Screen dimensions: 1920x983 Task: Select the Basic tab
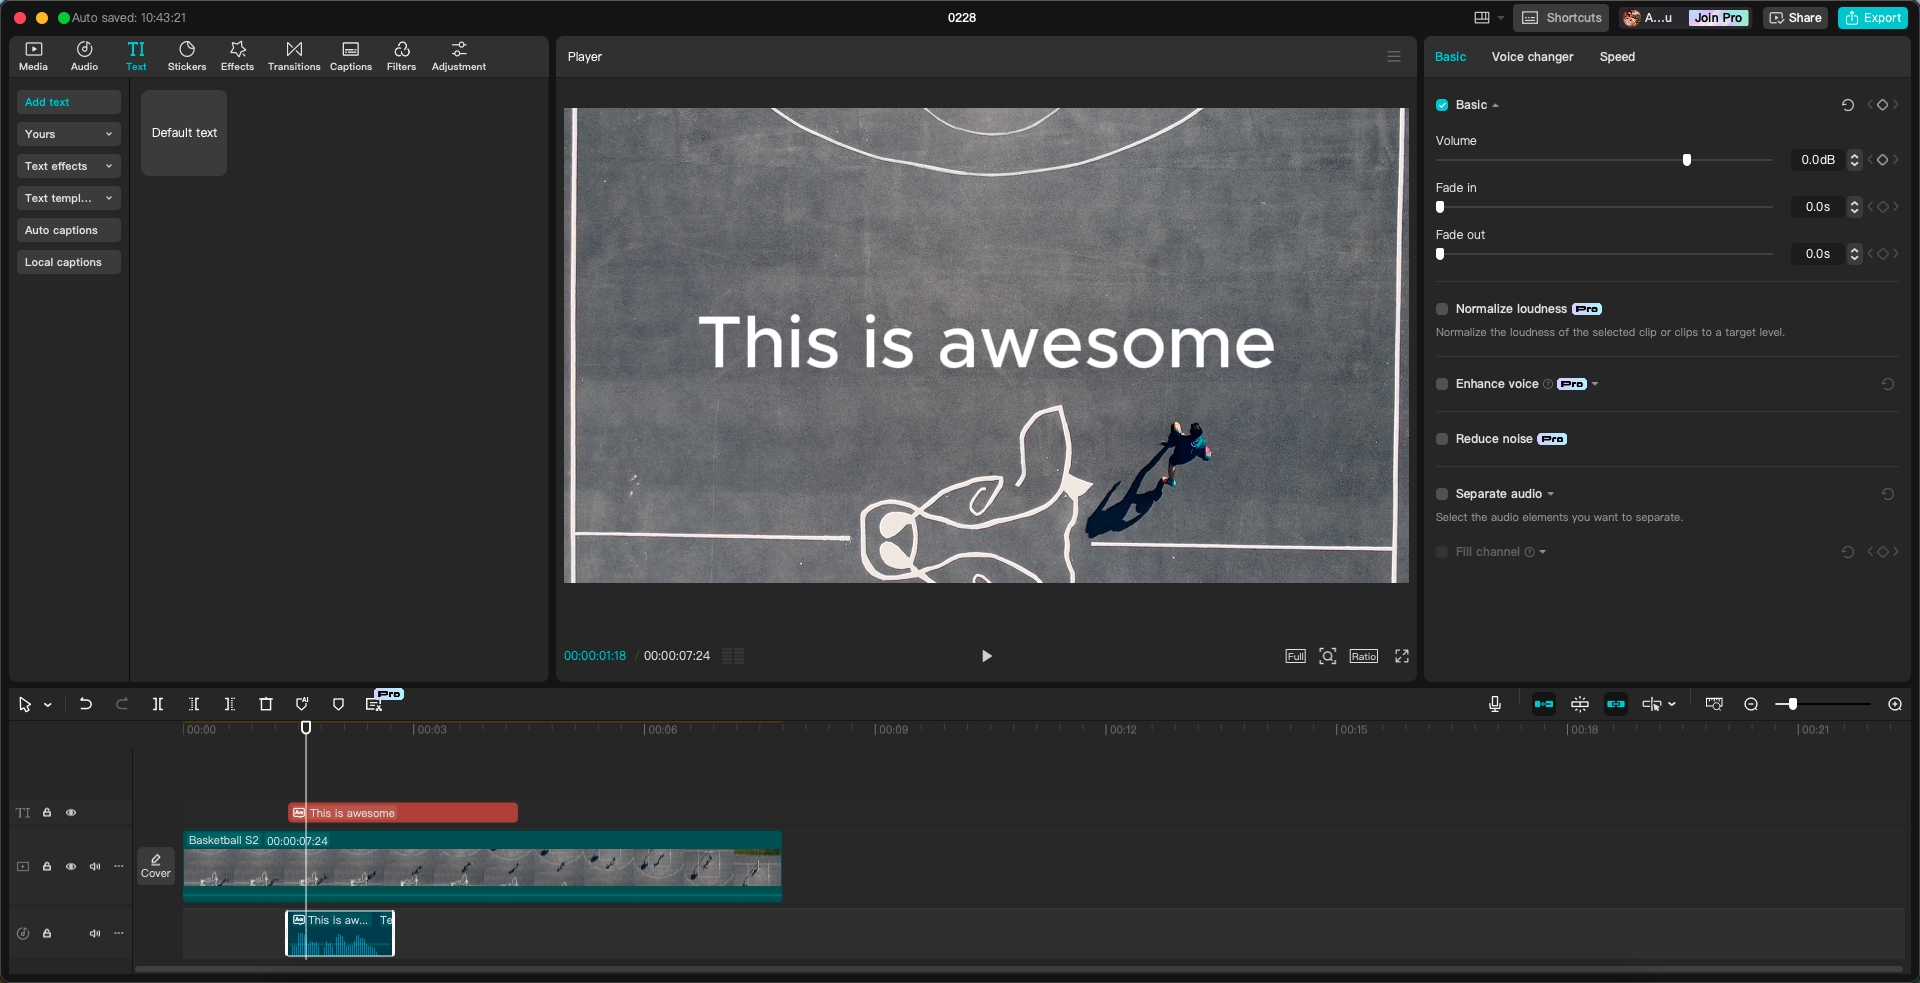1450,57
